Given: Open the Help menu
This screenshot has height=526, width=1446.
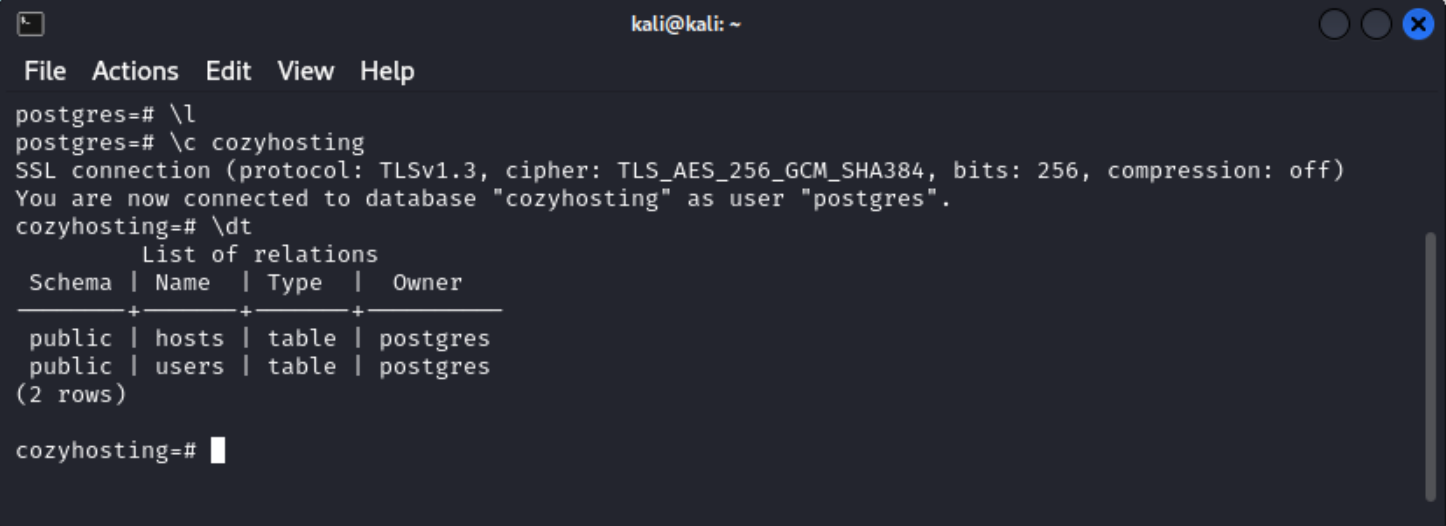Looking at the screenshot, I should [387, 71].
